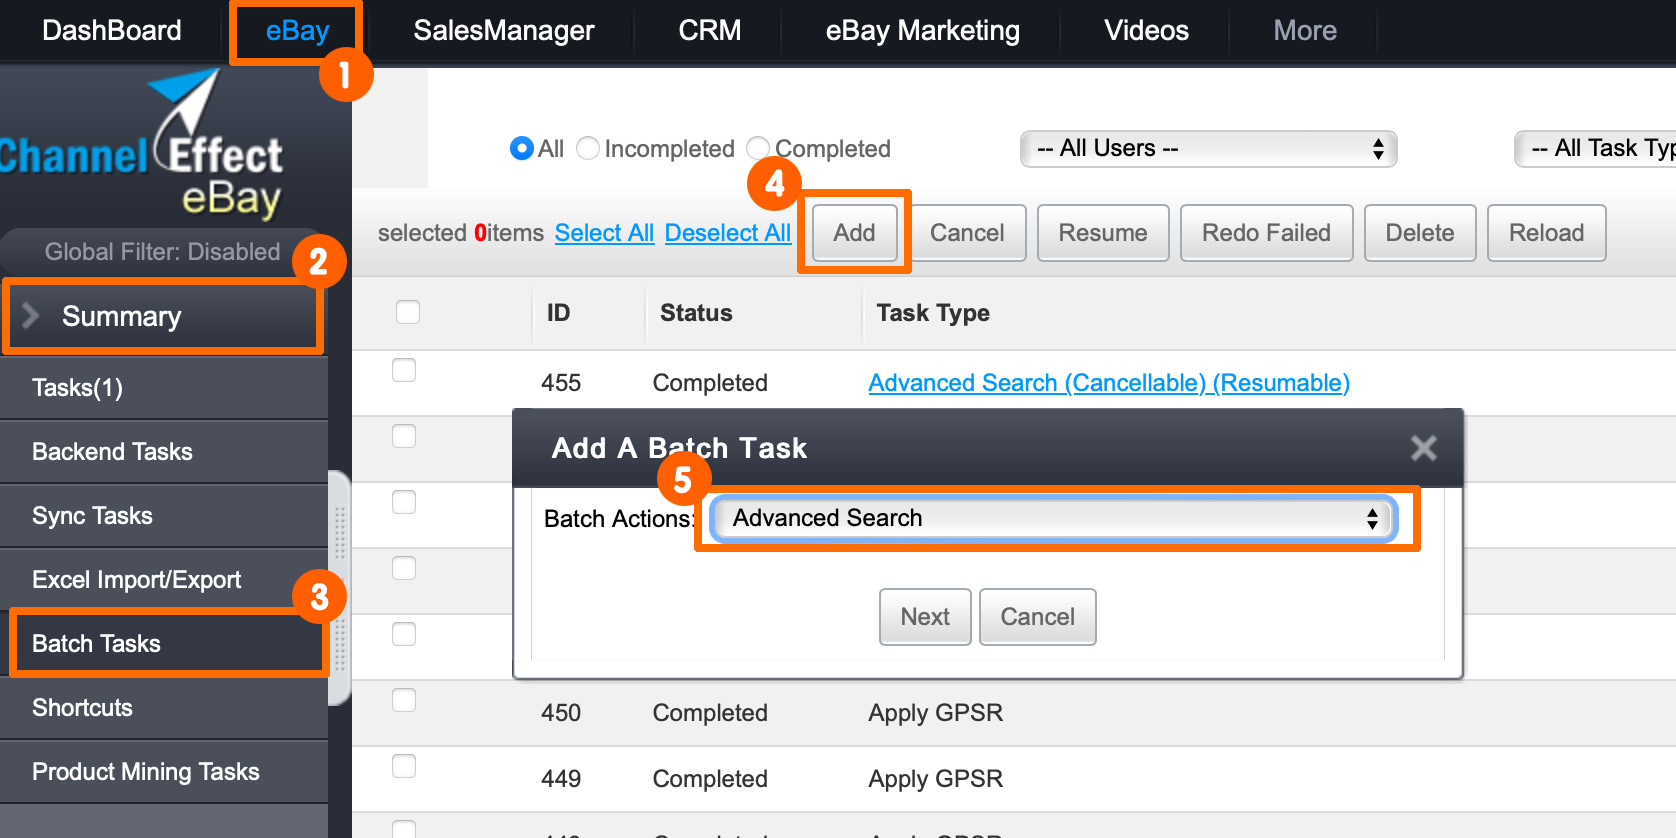The width and height of the screenshot is (1676, 838).
Task: Click Next in the batch task dialog
Action: 925,617
